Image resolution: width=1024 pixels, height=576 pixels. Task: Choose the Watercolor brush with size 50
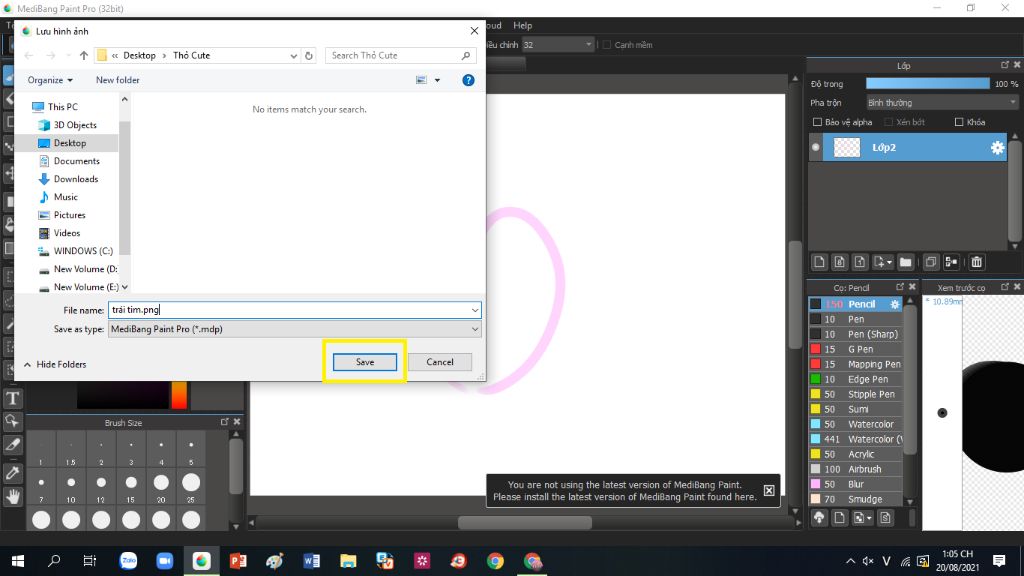[x=856, y=424]
